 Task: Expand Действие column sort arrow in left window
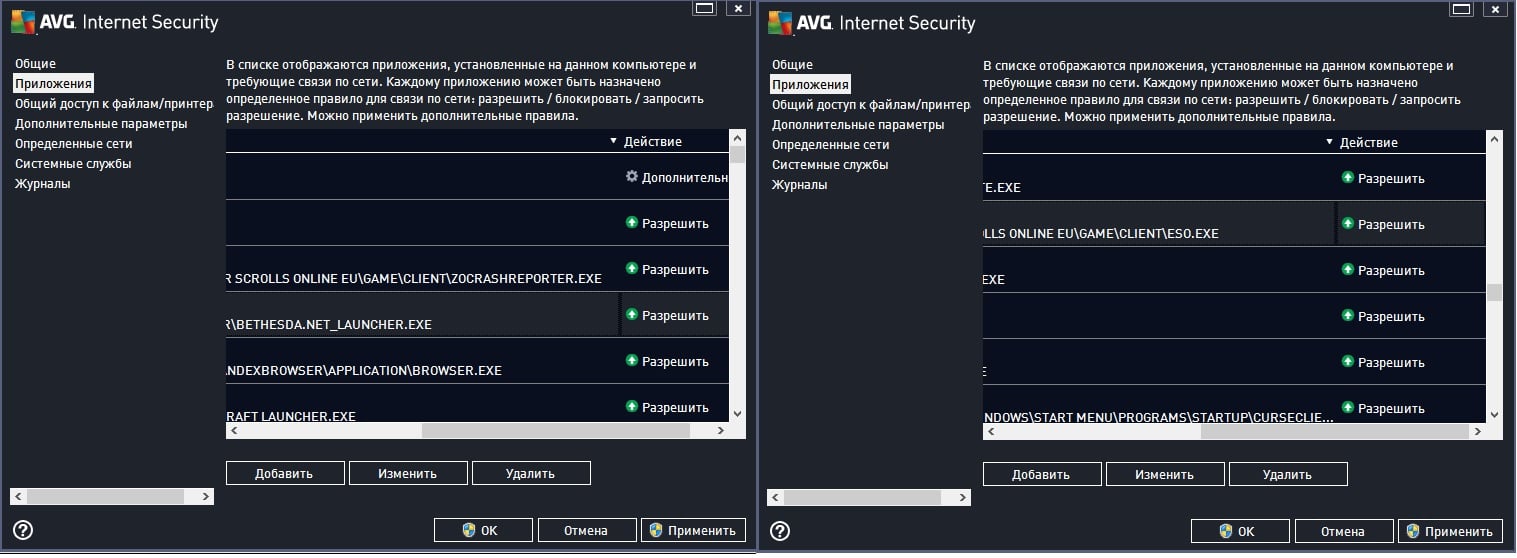[613, 142]
